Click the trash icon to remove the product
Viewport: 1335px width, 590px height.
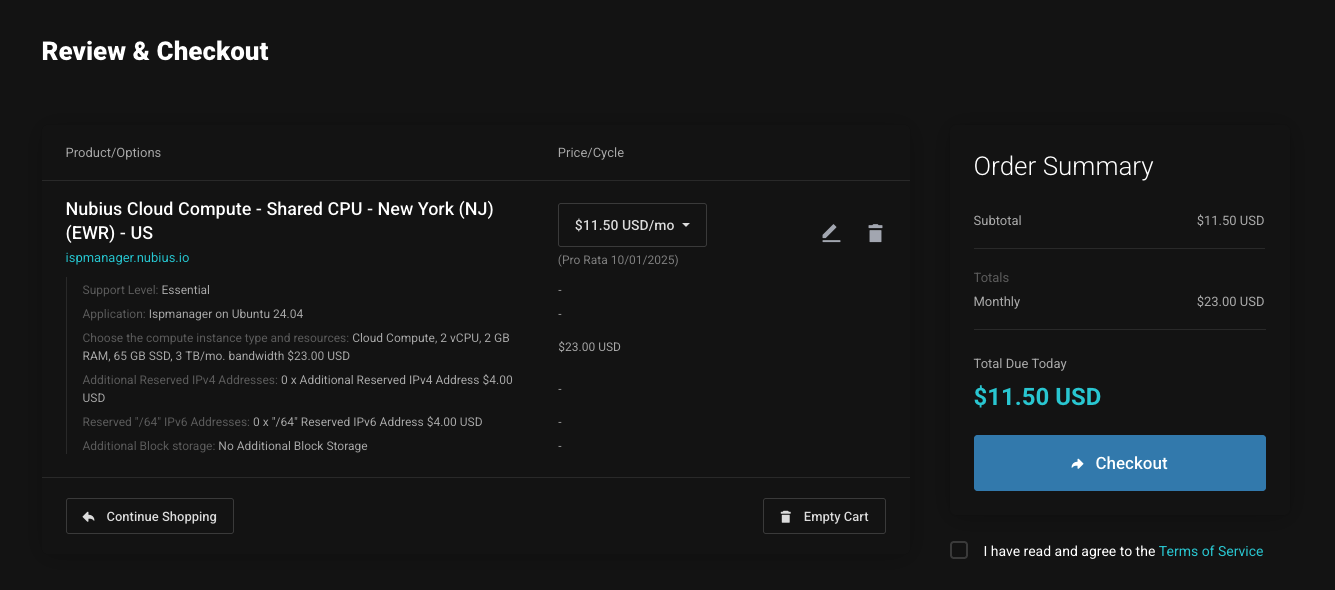click(875, 234)
